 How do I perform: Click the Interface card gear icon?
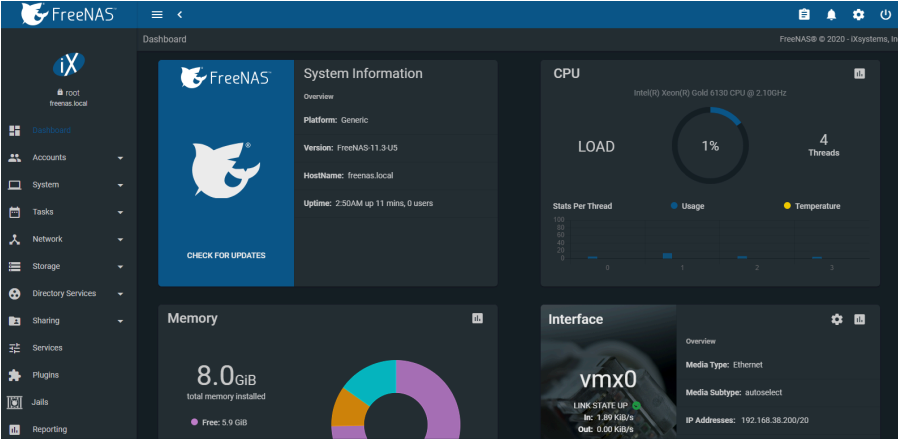[x=837, y=319]
